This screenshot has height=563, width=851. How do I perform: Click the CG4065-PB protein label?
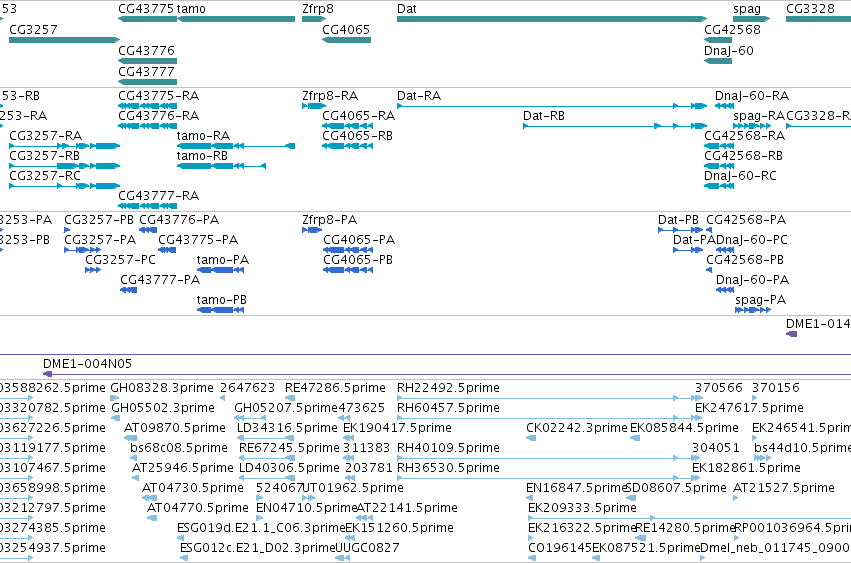358,260
